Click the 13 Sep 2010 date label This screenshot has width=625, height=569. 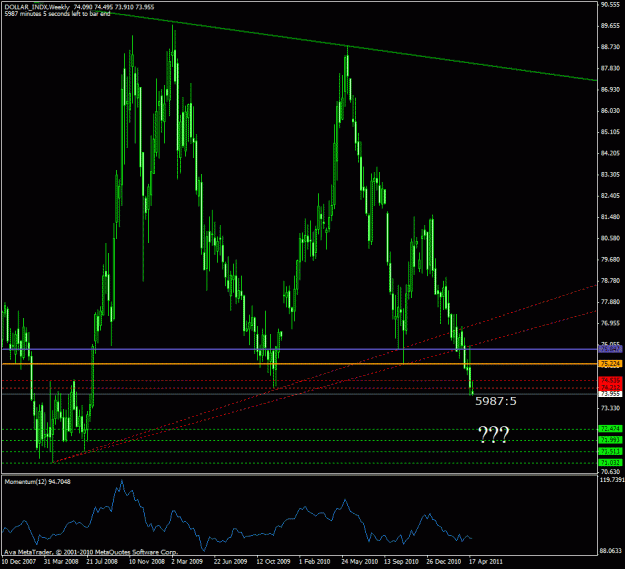tap(402, 562)
